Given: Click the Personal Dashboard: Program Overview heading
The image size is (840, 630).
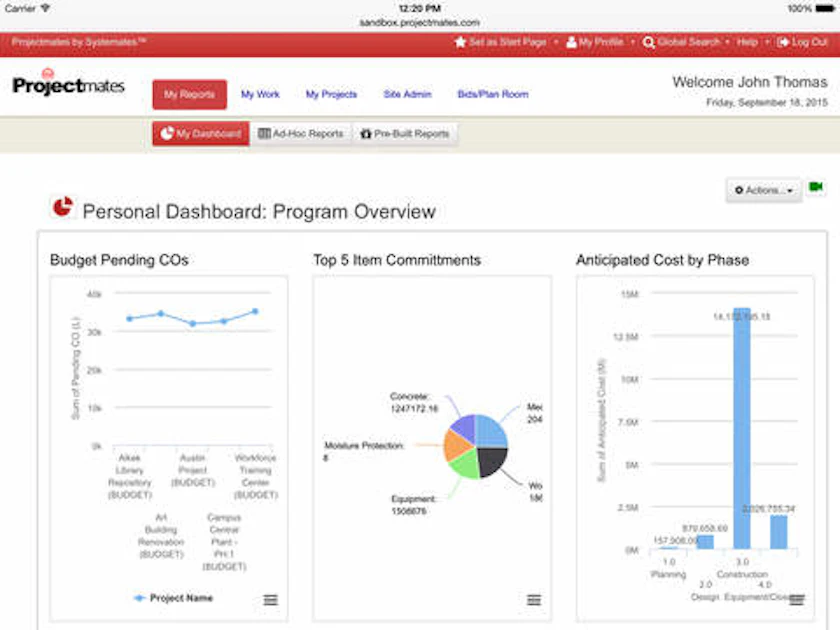Looking at the screenshot, I should [259, 212].
